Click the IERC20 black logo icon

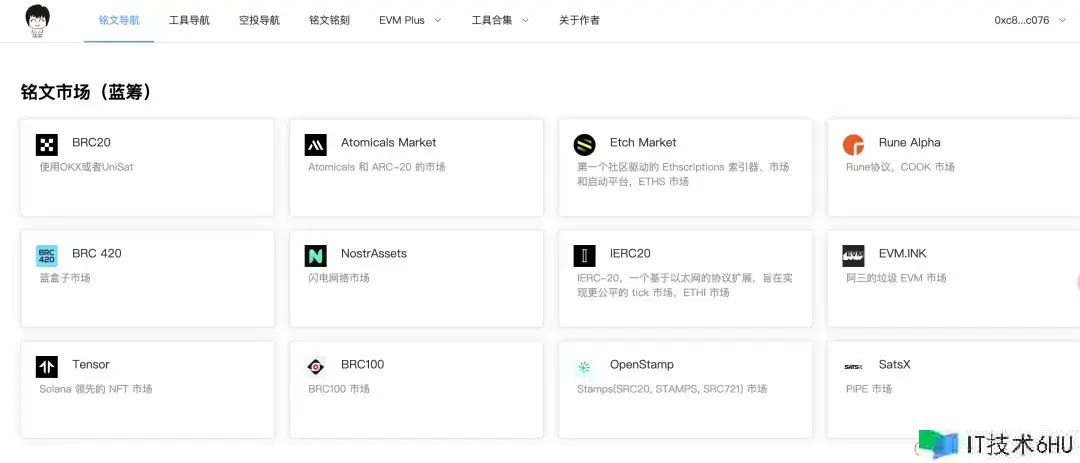[585, 256]
